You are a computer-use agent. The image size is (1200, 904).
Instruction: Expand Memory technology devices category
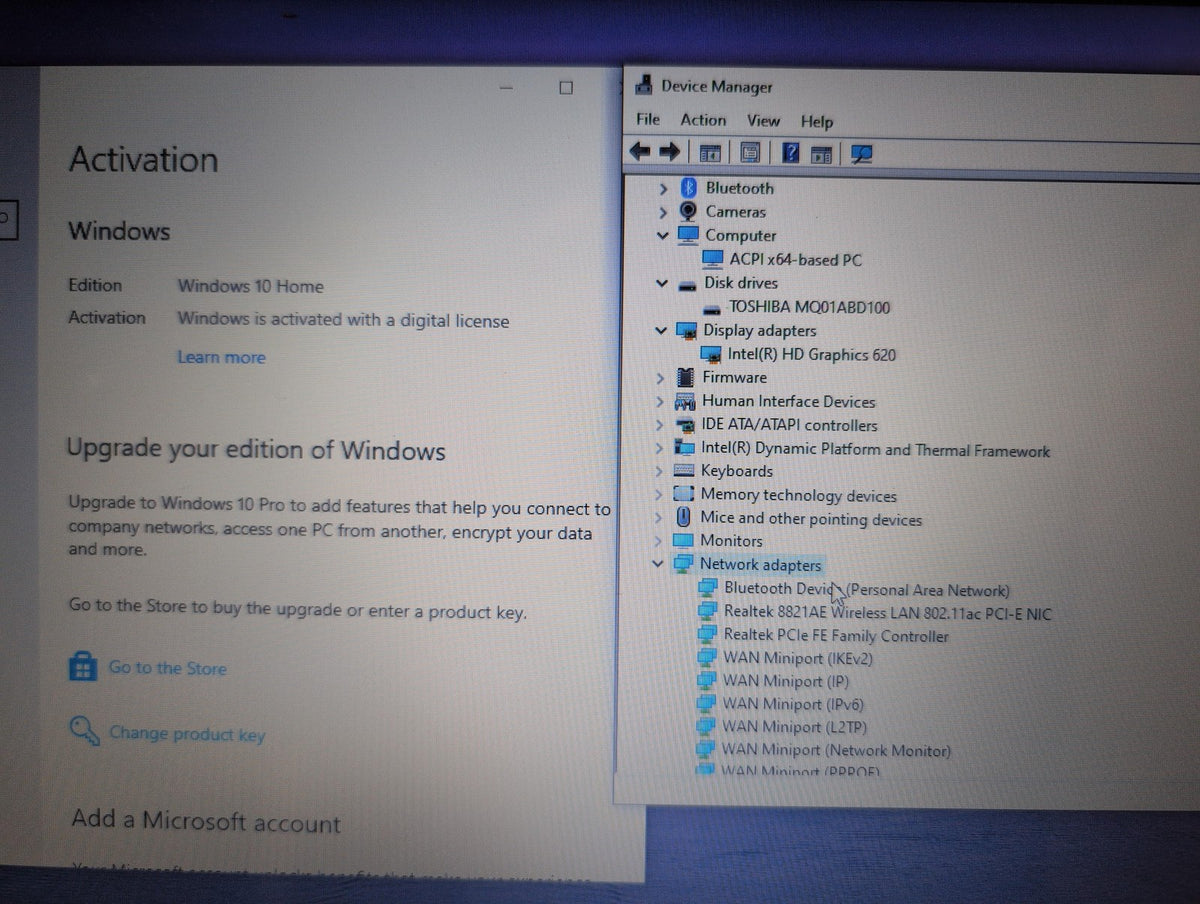(658, 495)
